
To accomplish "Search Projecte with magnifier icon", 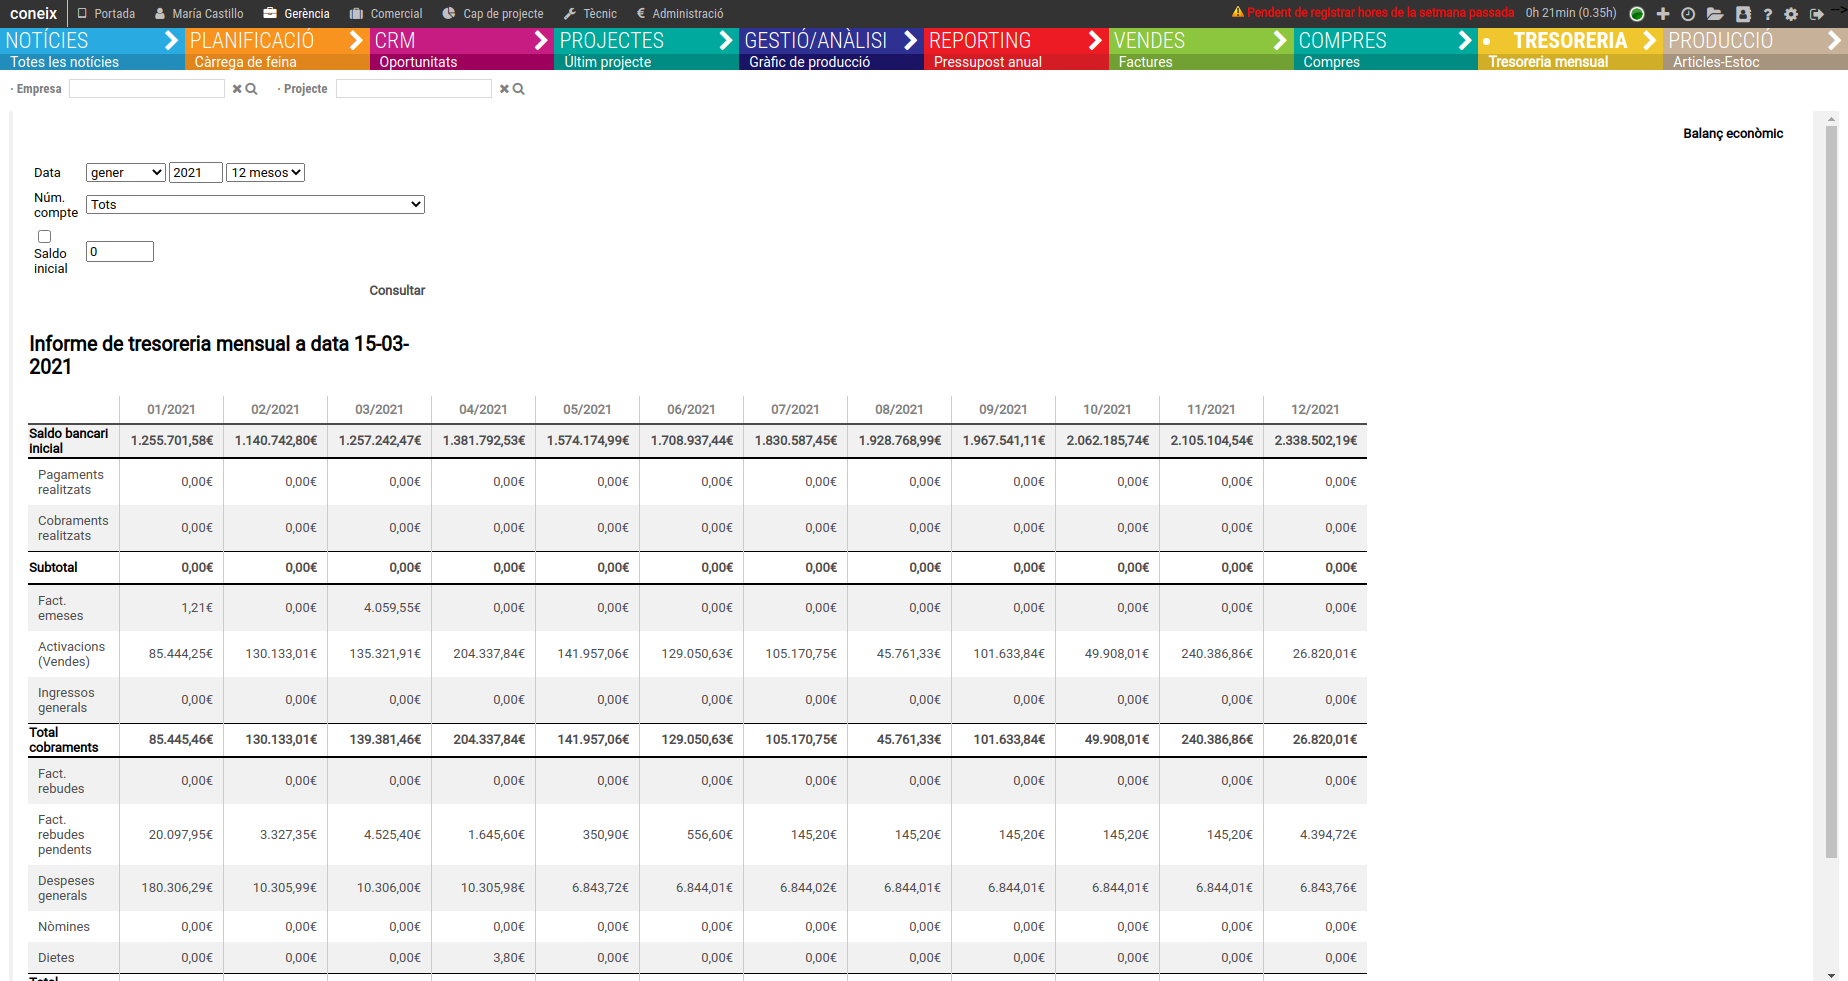I will tap(519, 89).
